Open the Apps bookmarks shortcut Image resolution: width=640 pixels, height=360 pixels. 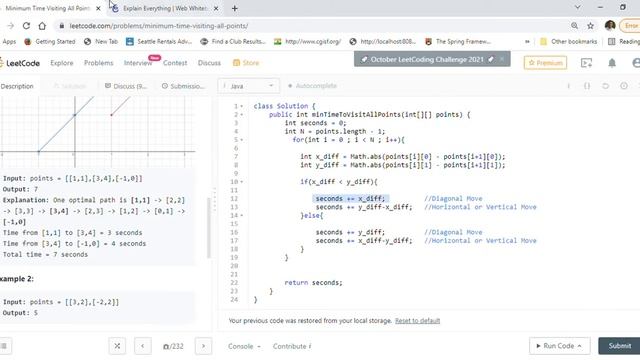point(9,42)
